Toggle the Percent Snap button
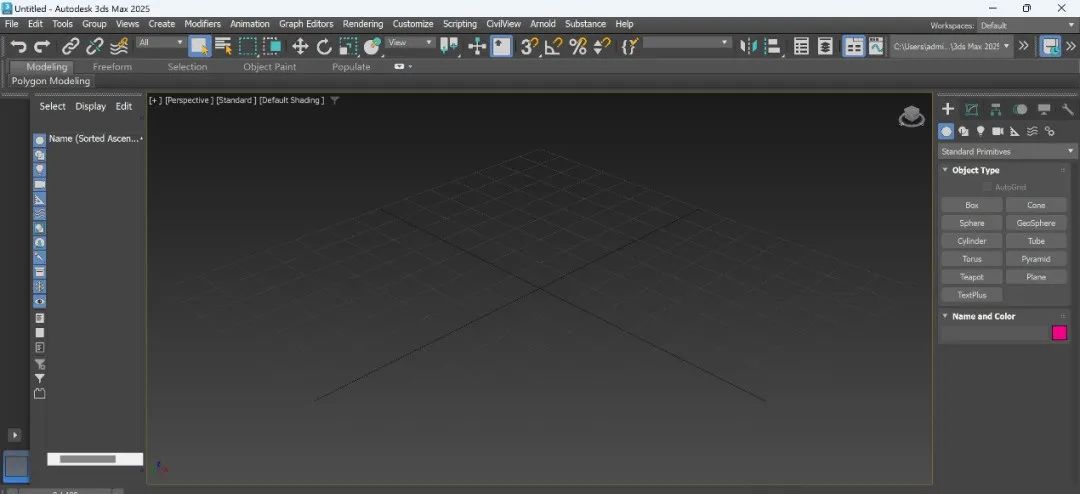This screenshot has width=1080, height=494. click(577, 47)
